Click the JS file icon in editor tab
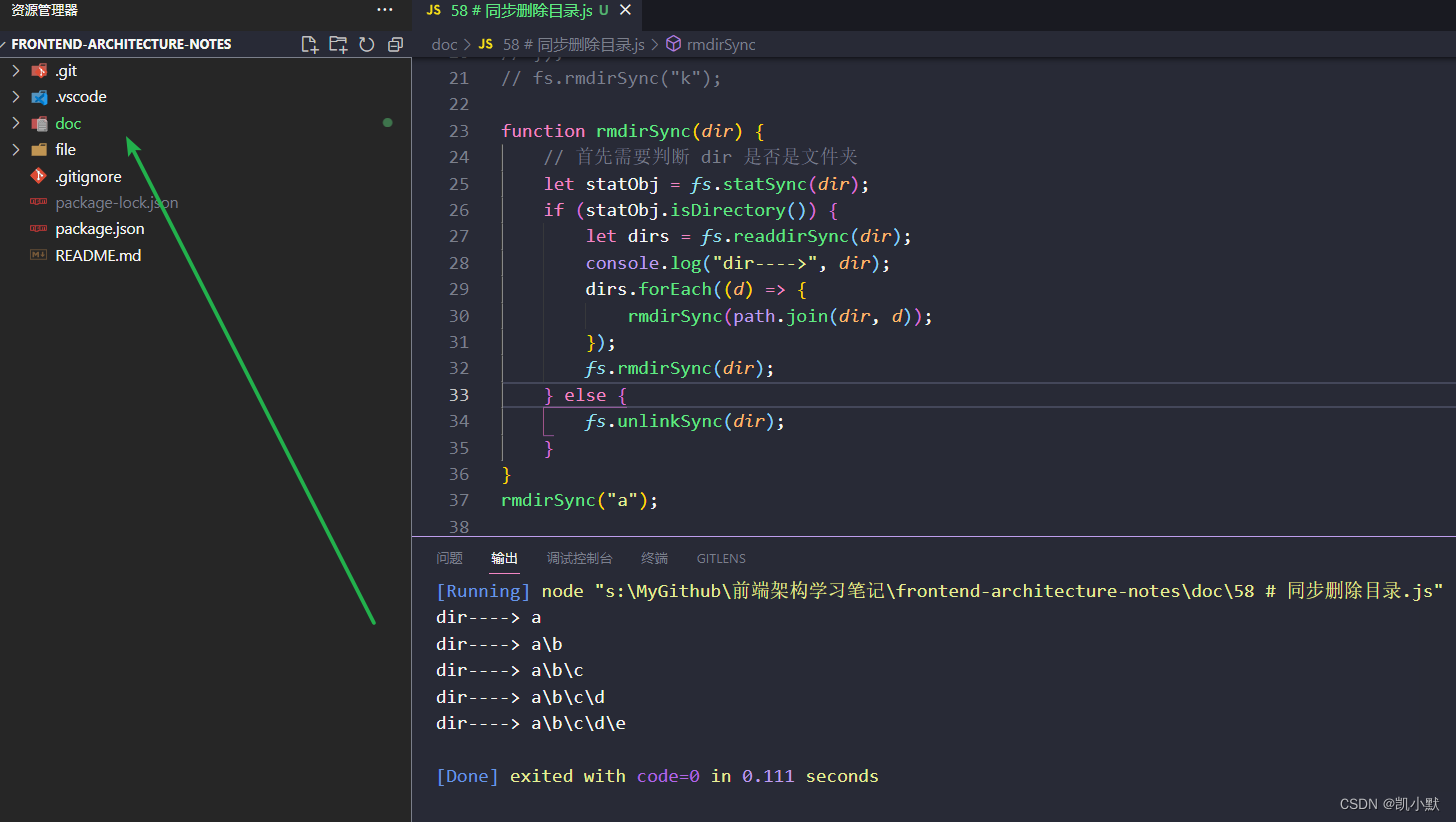1456x822 pixels. pyautogui.click(x=434, y=11)
